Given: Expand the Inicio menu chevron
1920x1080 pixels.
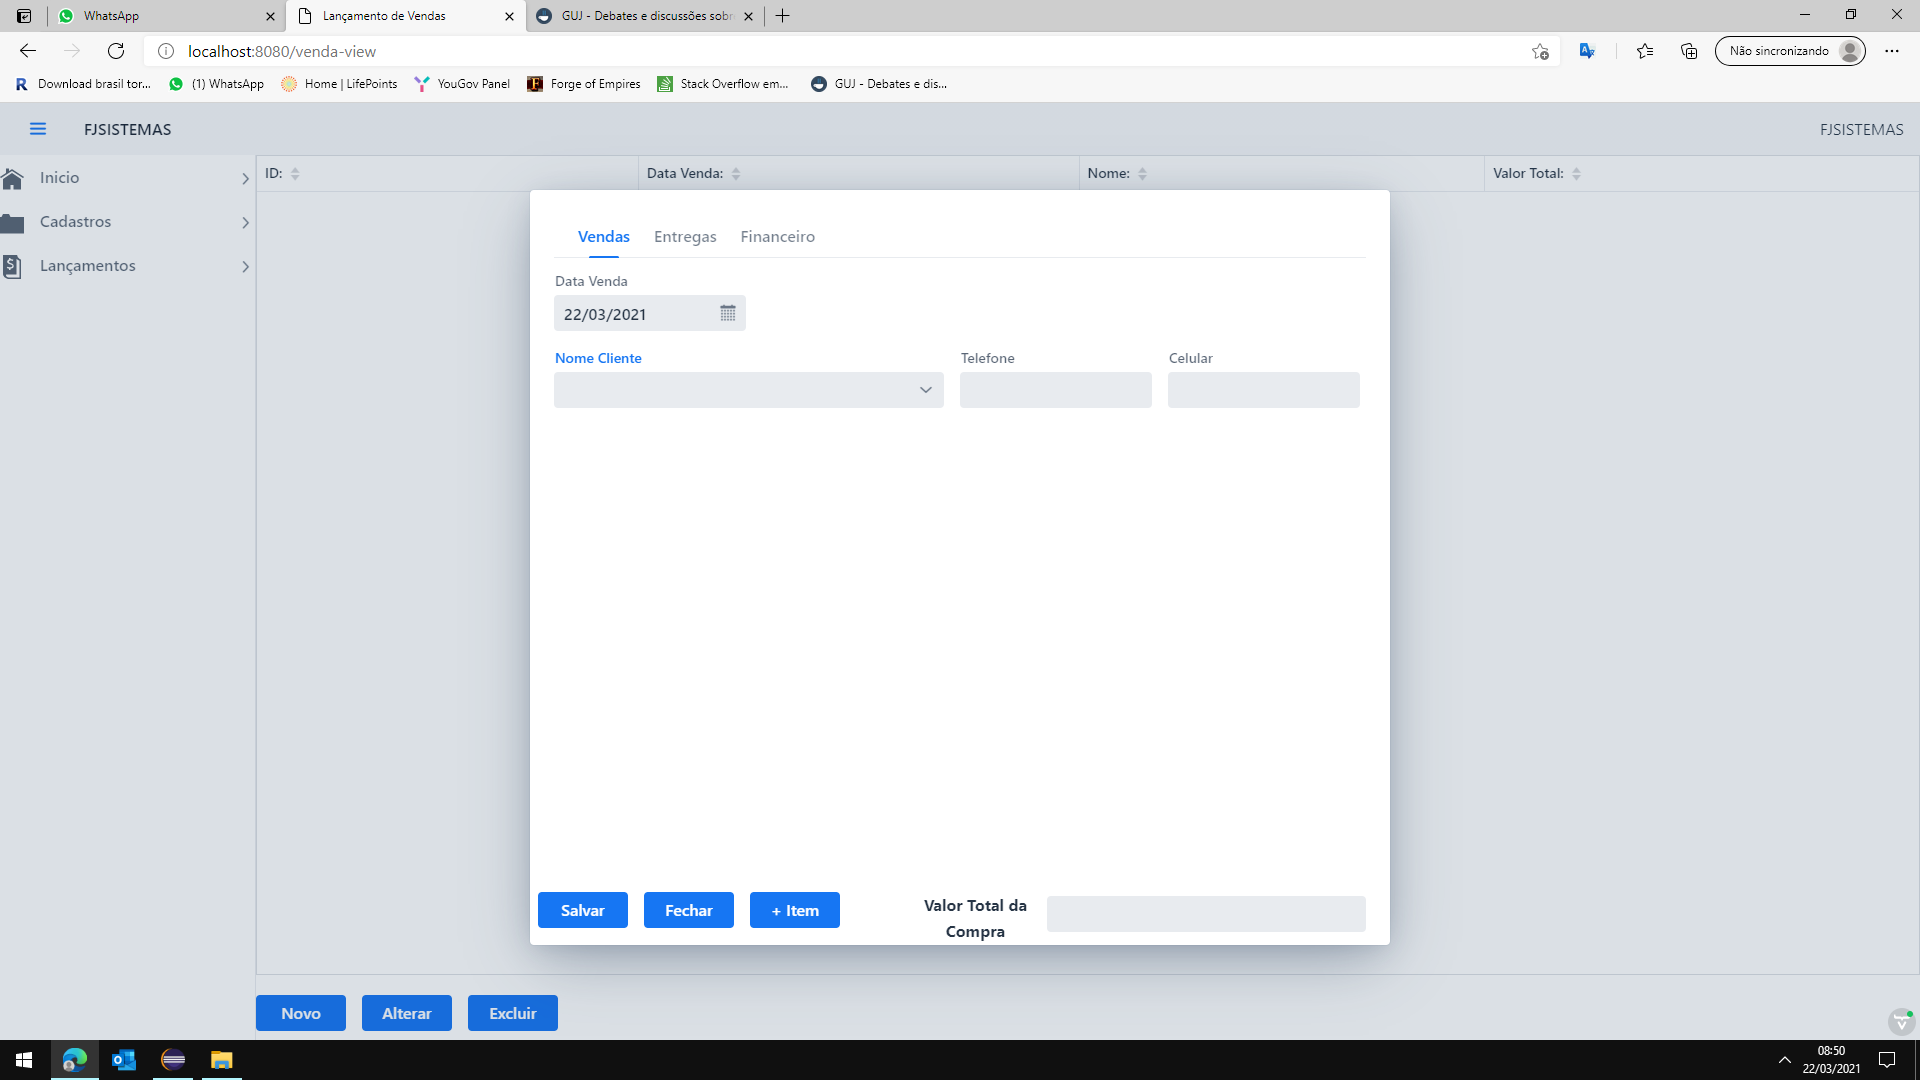Looking at the screenshot, I should (x=245, y=179).
